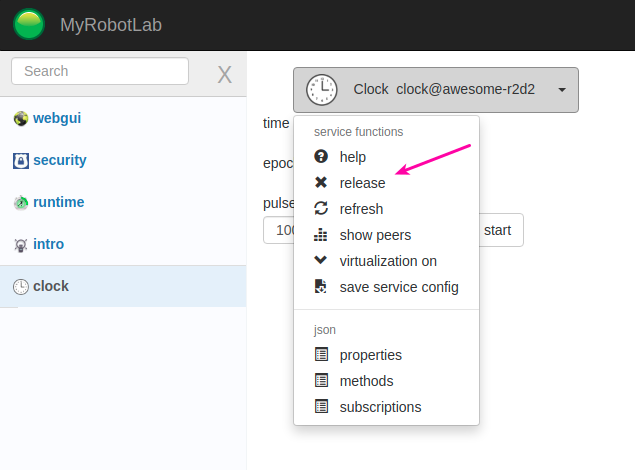Click the json section header label

pos(324,330)
